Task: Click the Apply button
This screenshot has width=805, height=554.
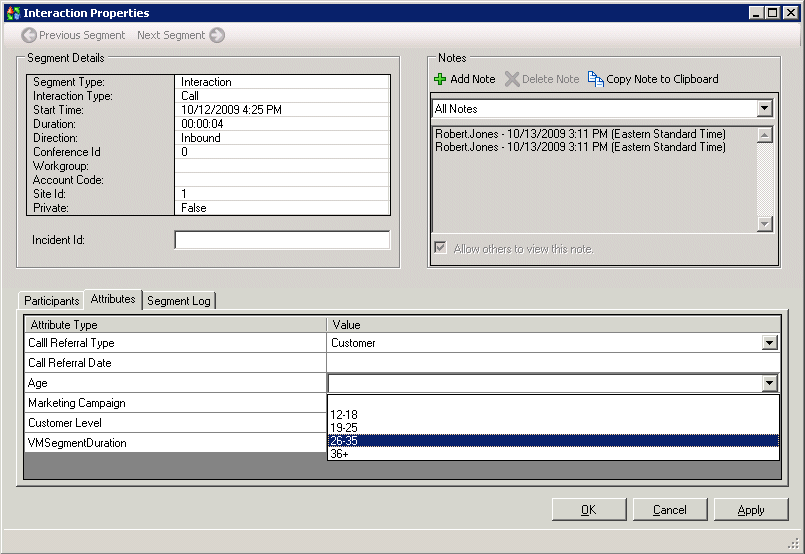Action: [x=751, y=510]
